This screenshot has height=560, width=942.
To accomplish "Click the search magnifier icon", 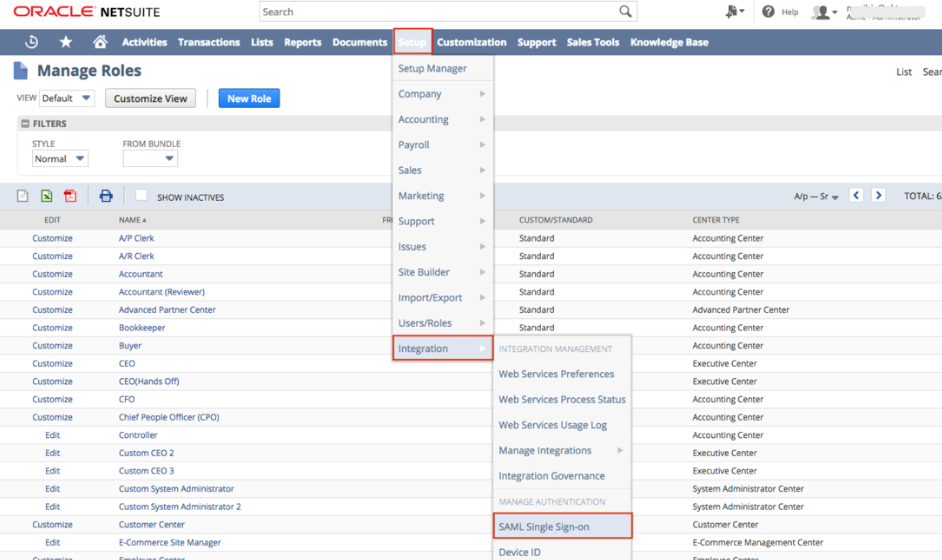I will click(x=625, y=12).
